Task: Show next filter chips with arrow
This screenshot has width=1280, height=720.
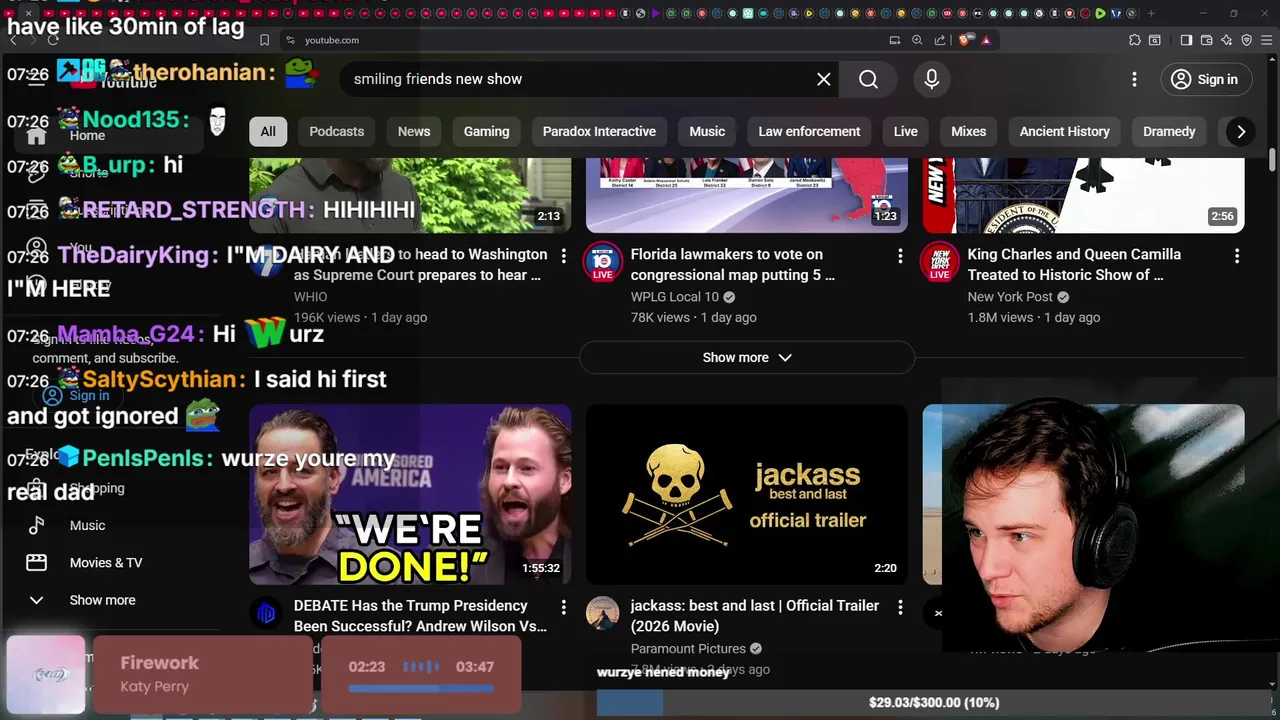Action: tap(1240, 131)
